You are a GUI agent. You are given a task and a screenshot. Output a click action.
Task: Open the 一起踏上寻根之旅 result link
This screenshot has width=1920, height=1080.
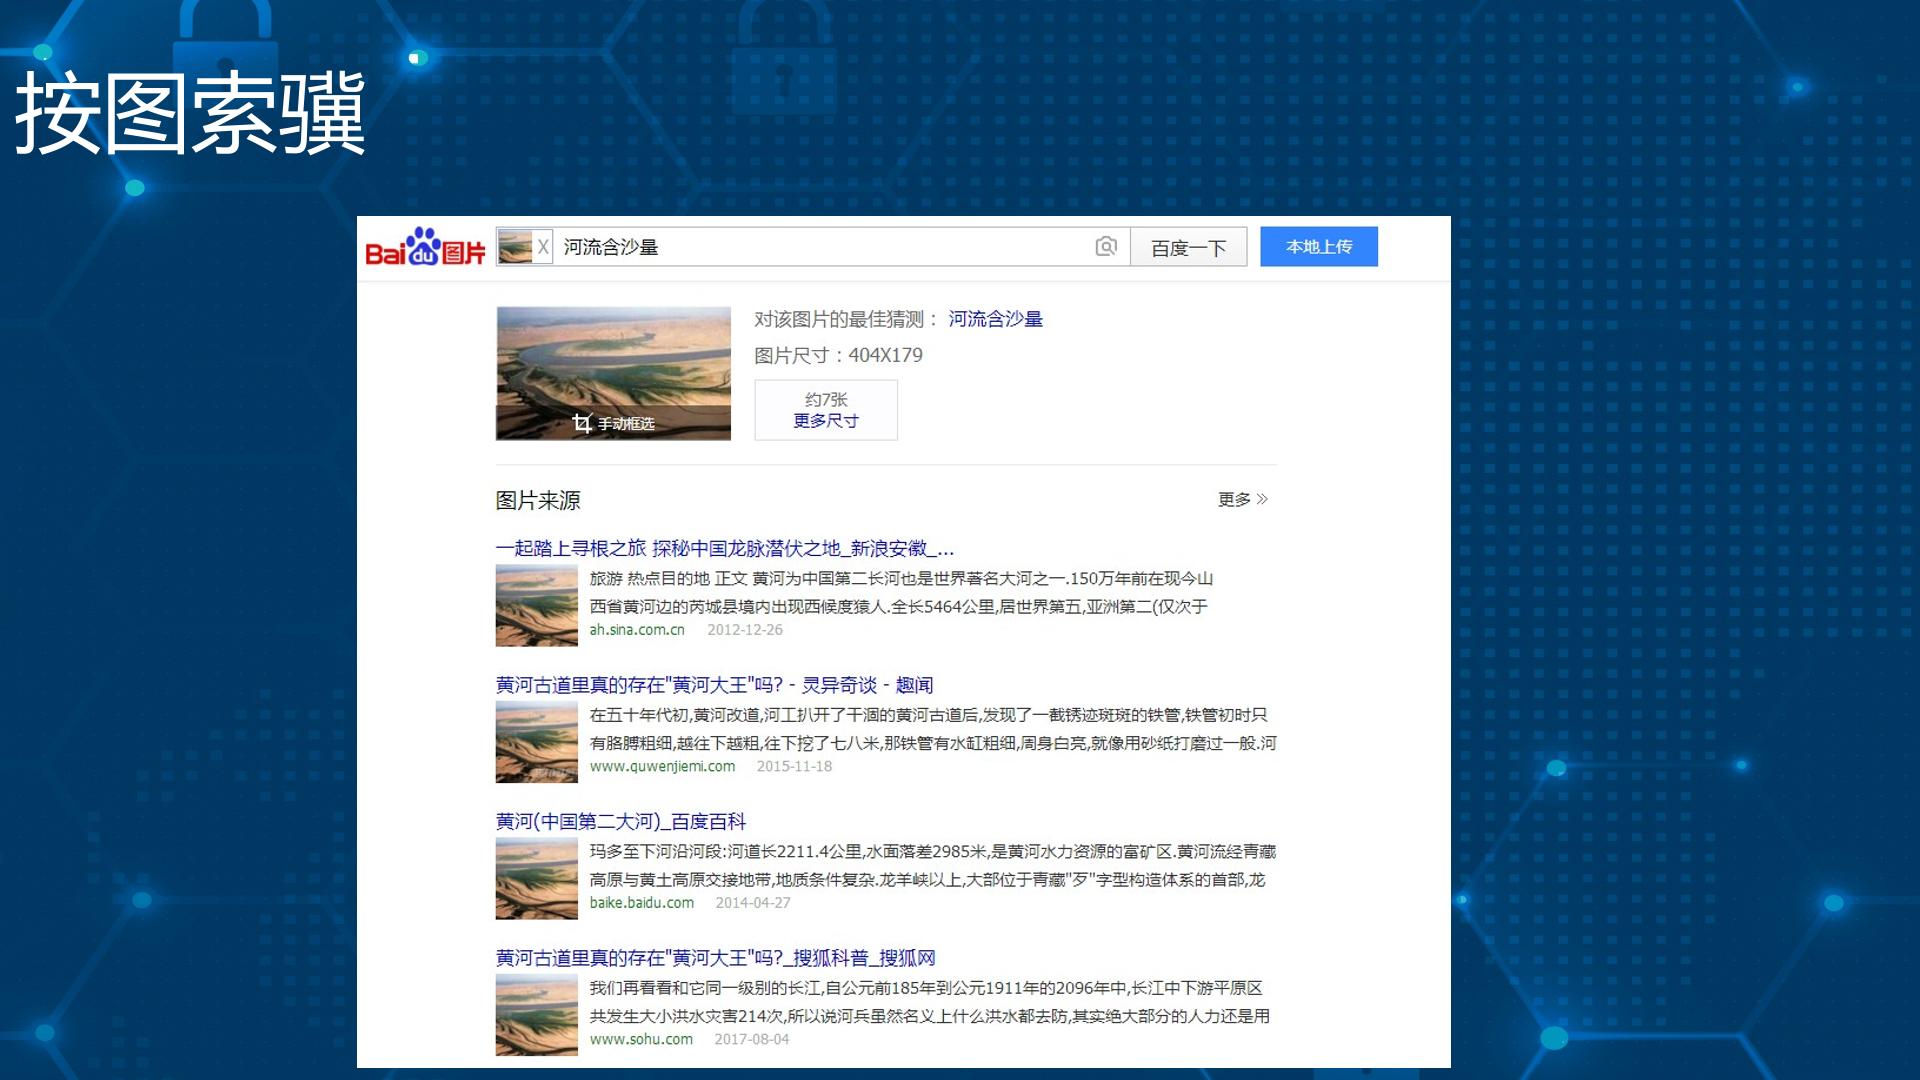(725, 548)
